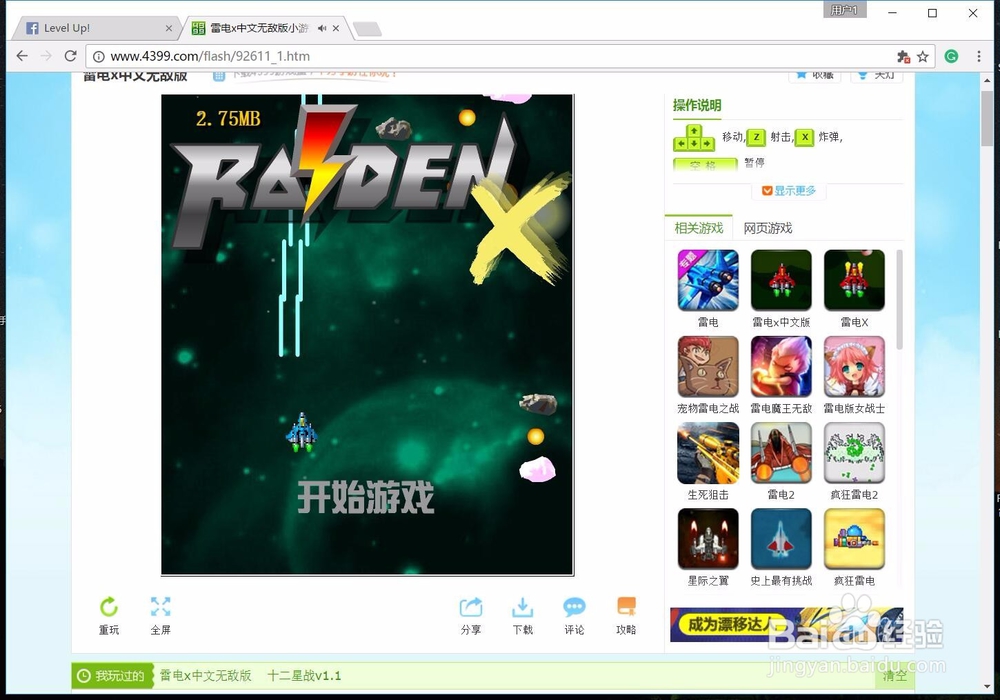1000x700 pixels.
Task: Close the 雷电x中文无敌版 tab
Action: click(335, 28)
